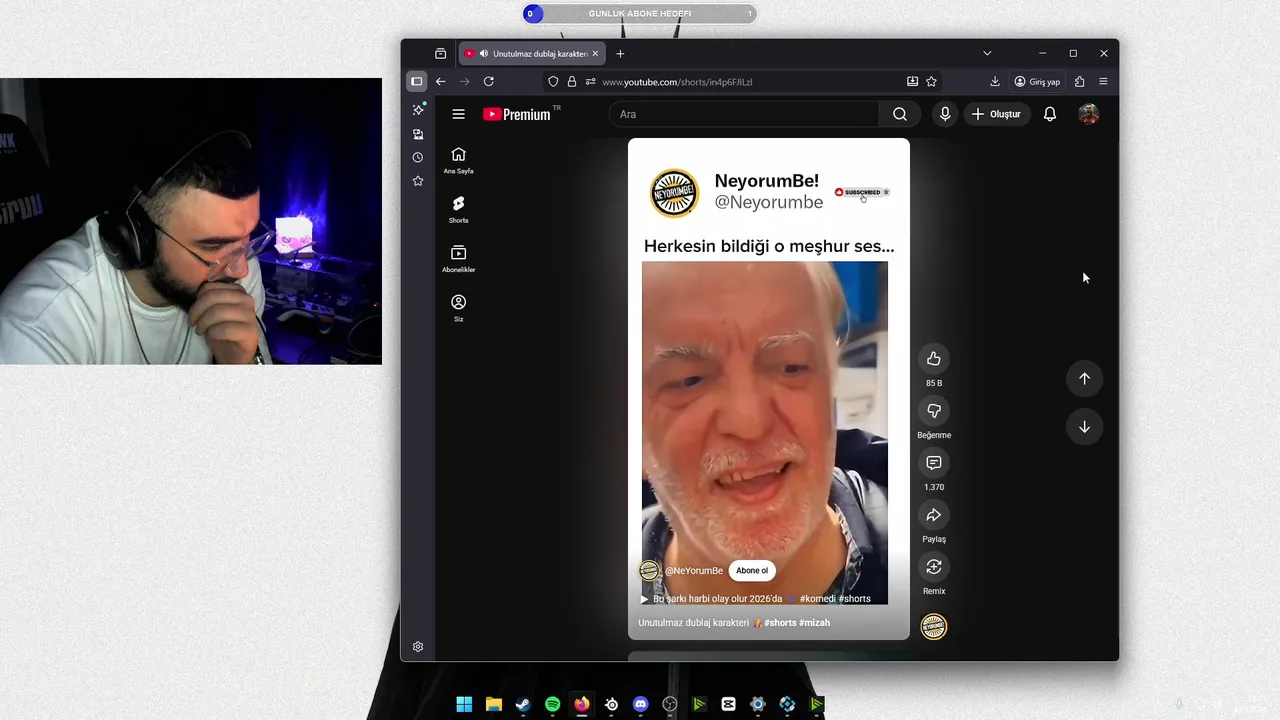Start voice search with microphone
Image resolution: width=1280 pixels, height=720 pixels.
[x=945, y=114]
